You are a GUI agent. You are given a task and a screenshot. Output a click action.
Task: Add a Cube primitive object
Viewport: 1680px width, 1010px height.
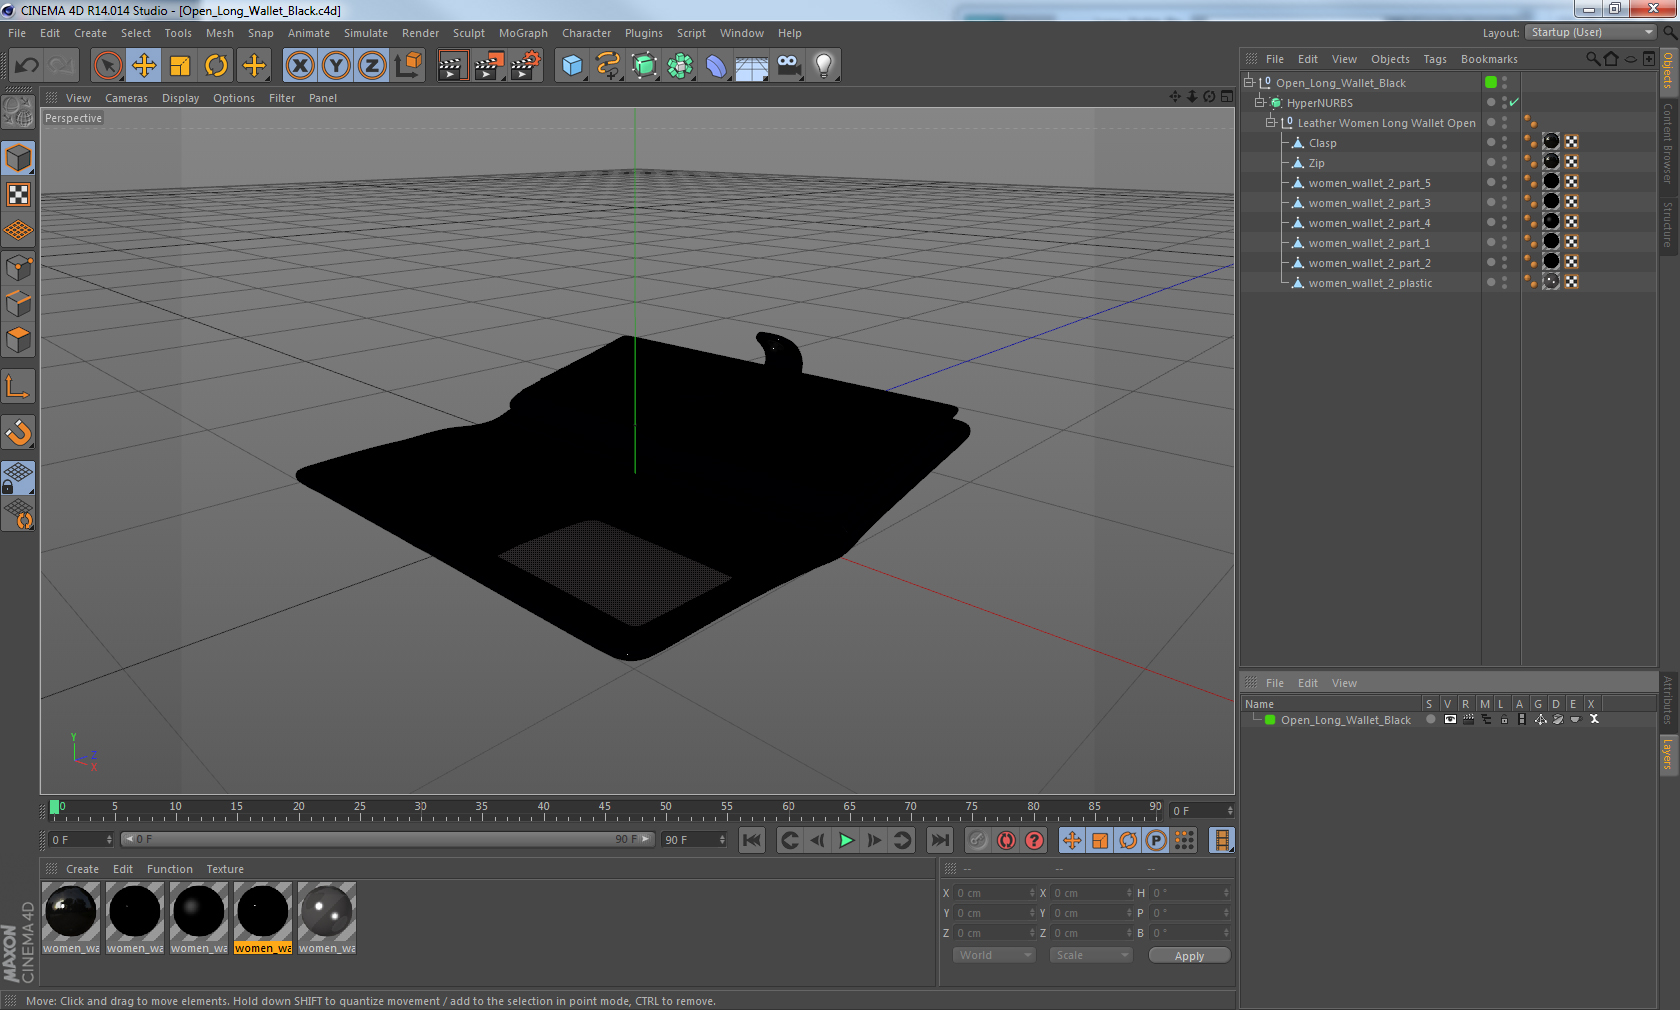pos(572,66)
